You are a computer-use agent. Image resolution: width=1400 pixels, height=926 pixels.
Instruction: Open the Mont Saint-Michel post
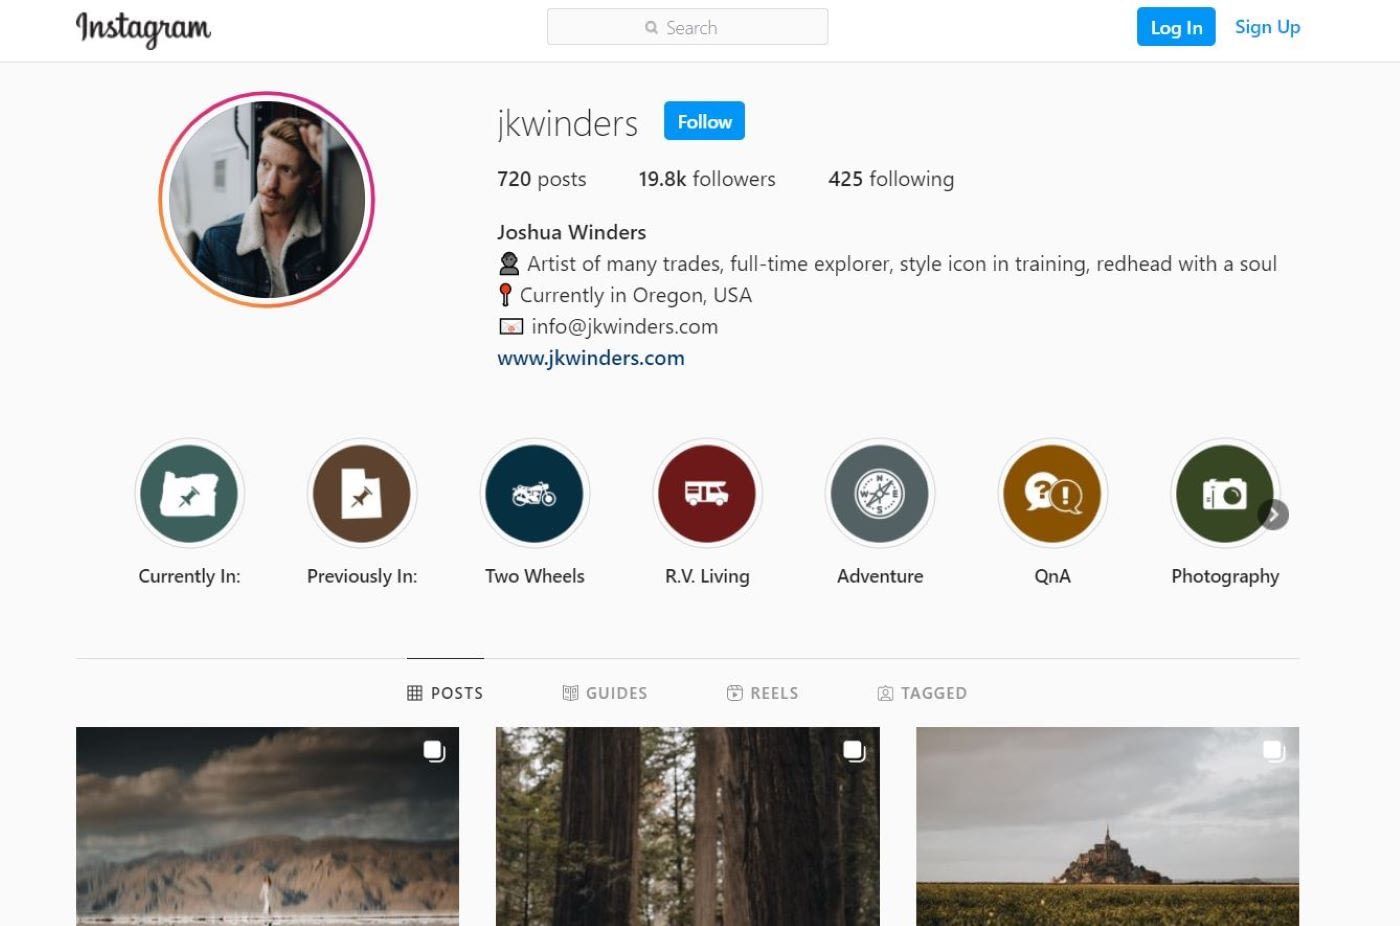[x=1107, y=826]
